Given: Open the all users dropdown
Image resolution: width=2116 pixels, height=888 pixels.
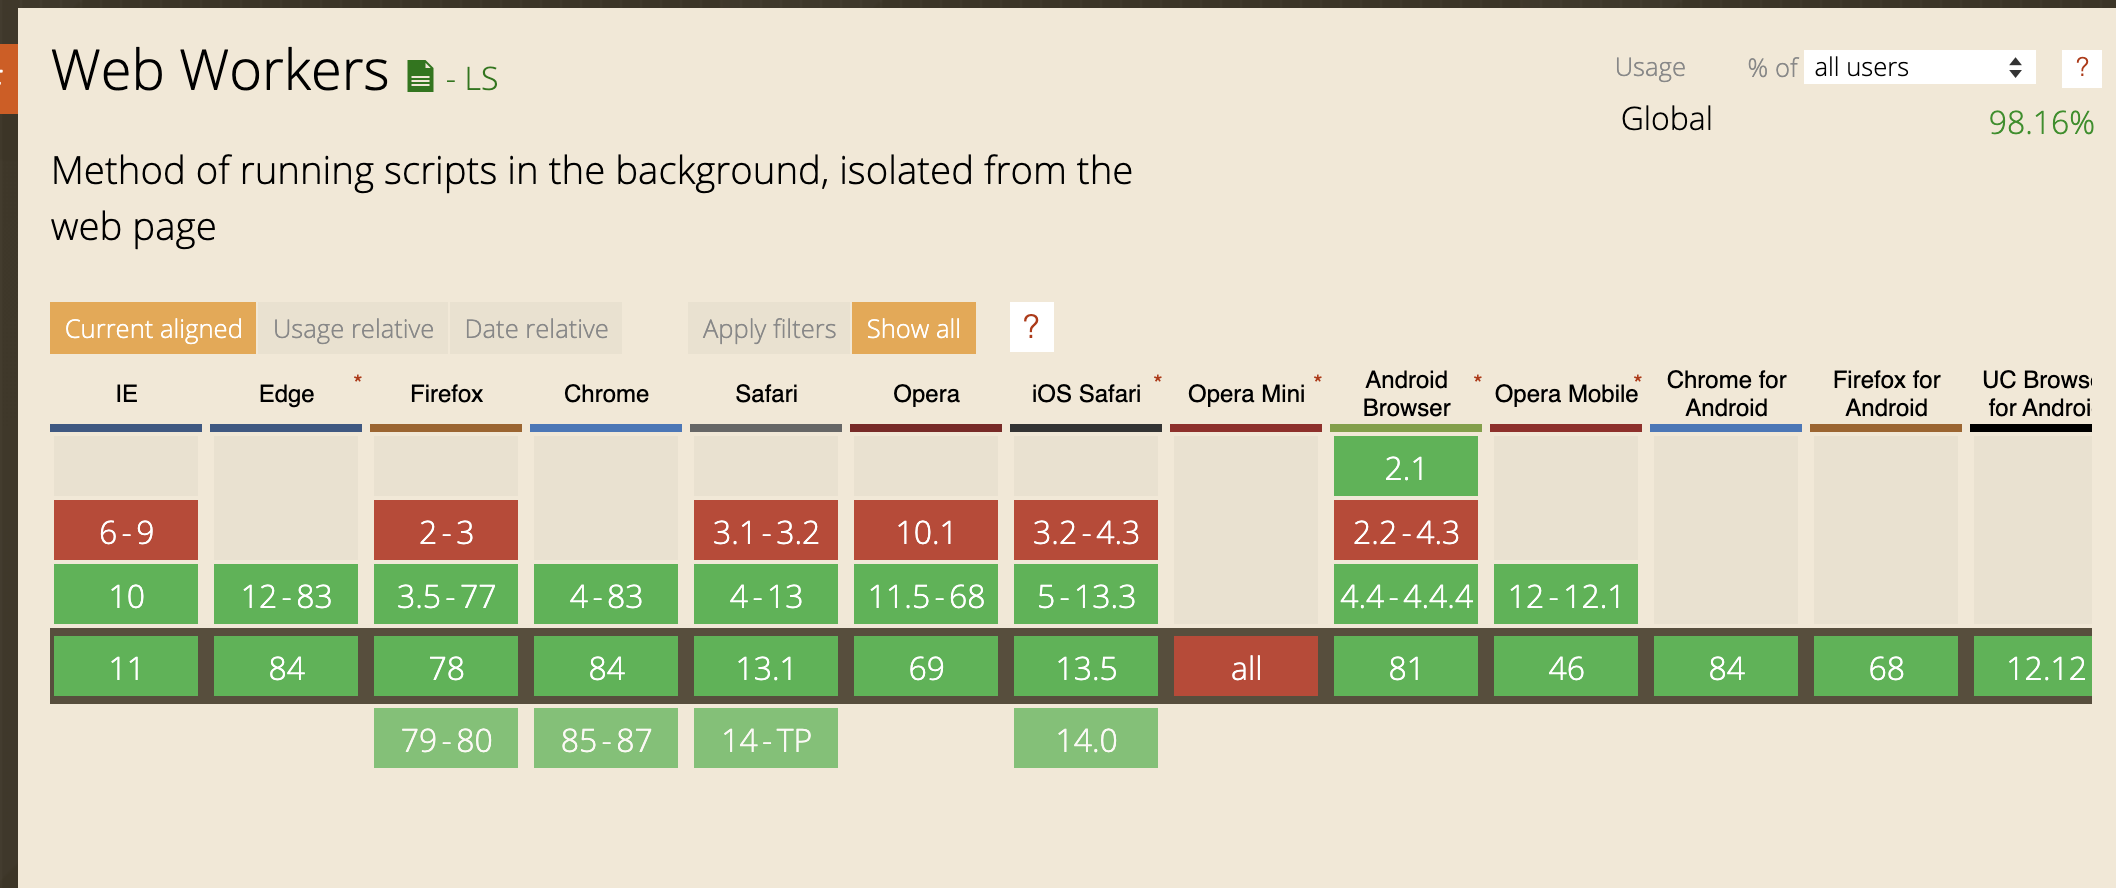Looking at the screenshot, I should click(x=1918, y=67).
